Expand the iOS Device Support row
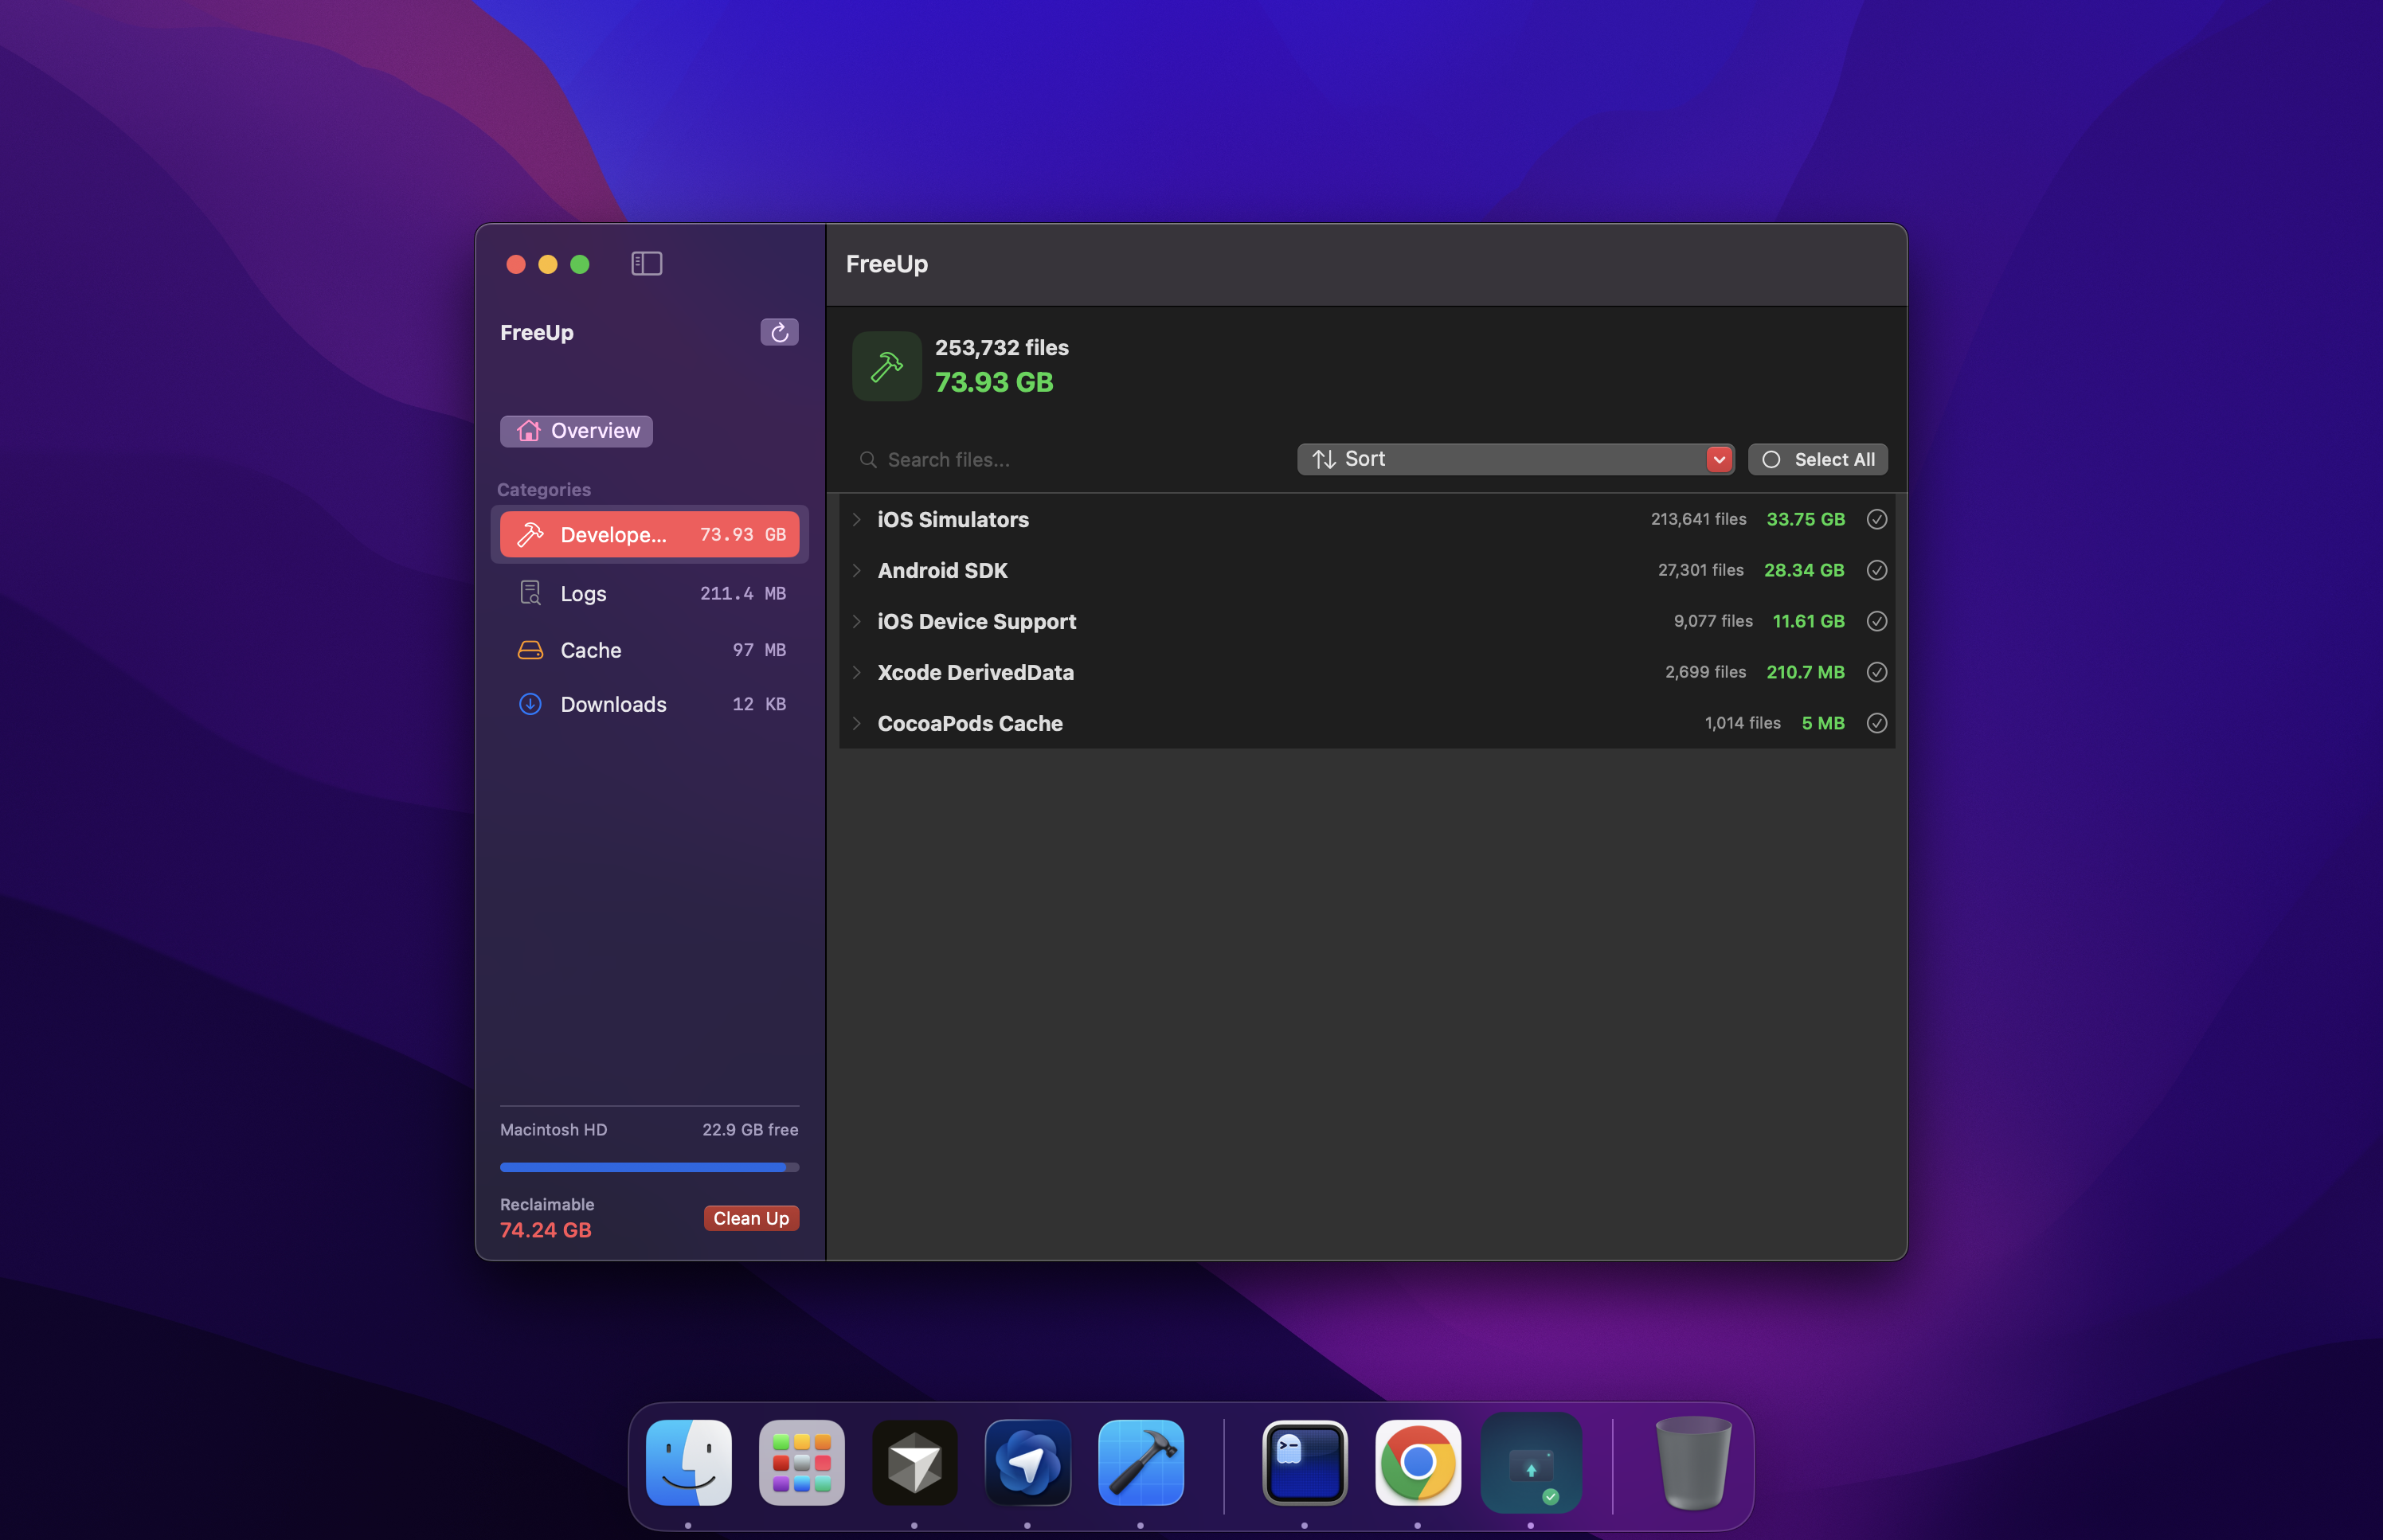The width and height of the screenshot is (2383, 1540). coord(857,621)
